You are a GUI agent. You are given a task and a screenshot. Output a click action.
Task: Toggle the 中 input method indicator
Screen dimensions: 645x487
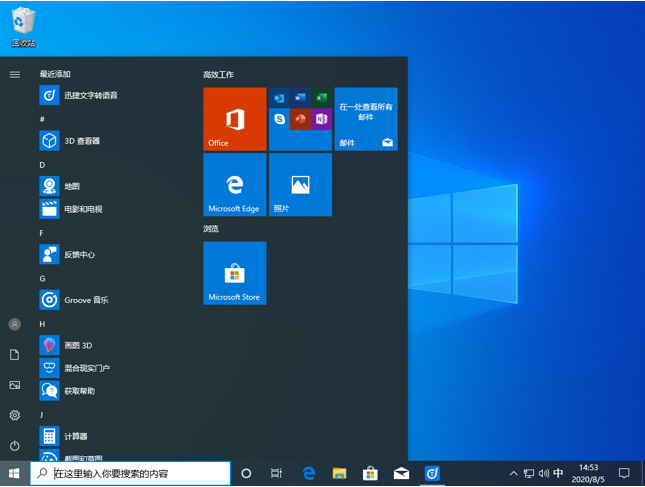click(558, 473)
